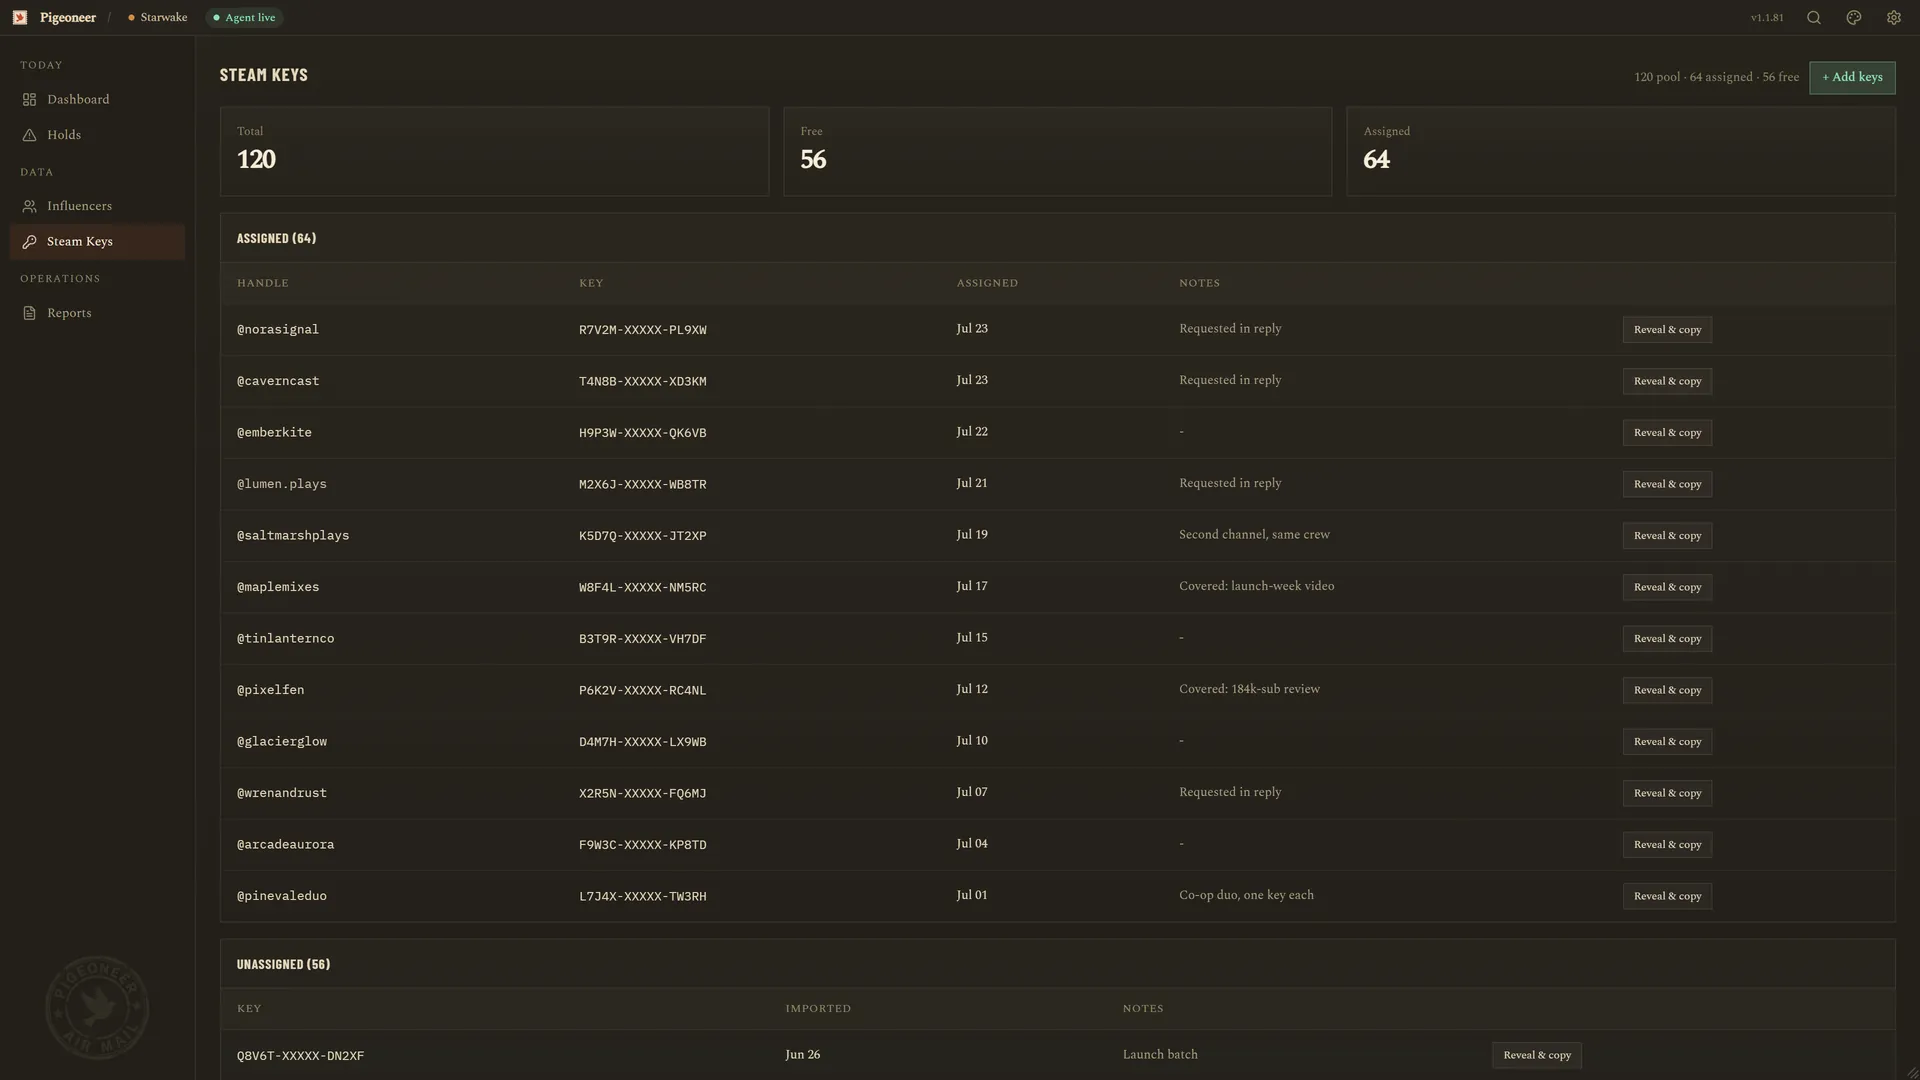The width and height of the screenshot is (1920, 1080).
Task: Open Influencers in sidebar
Action: point(97,206)
